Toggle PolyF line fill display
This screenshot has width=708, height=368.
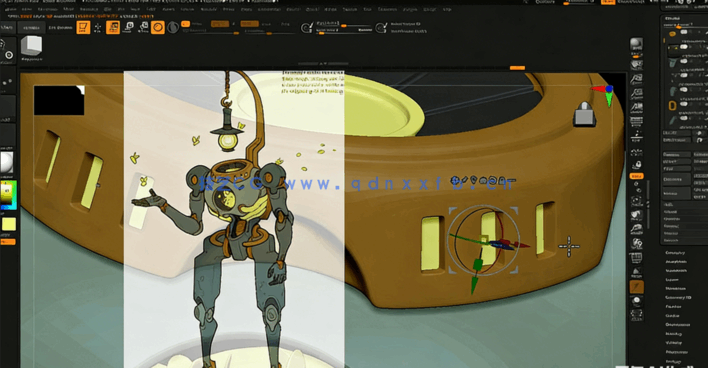click(x=636, y=258)
